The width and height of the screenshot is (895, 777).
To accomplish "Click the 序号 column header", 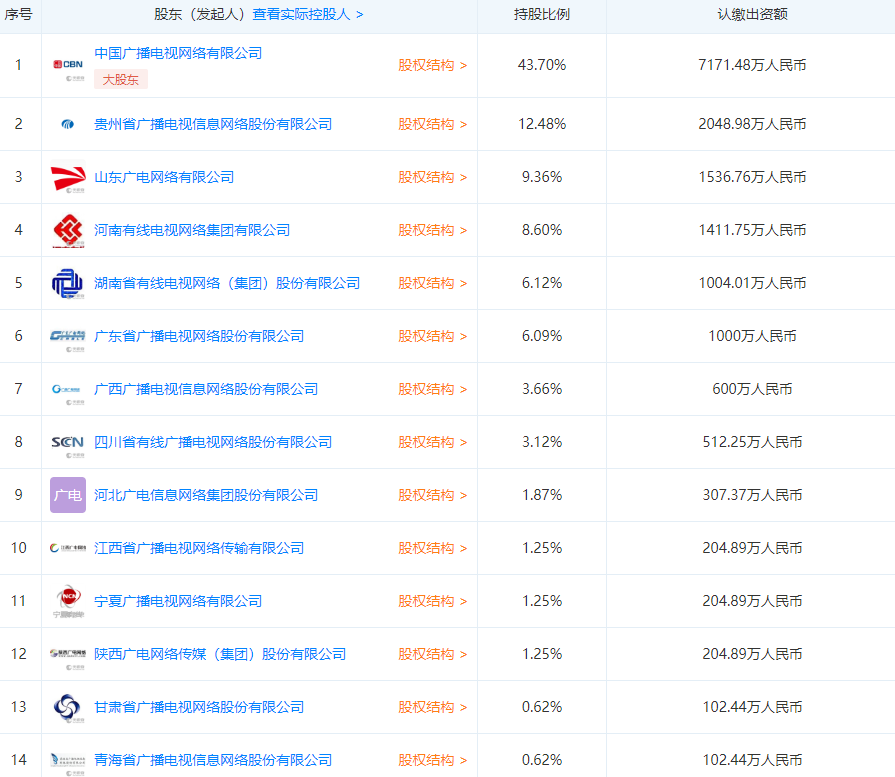I will 19,14.
